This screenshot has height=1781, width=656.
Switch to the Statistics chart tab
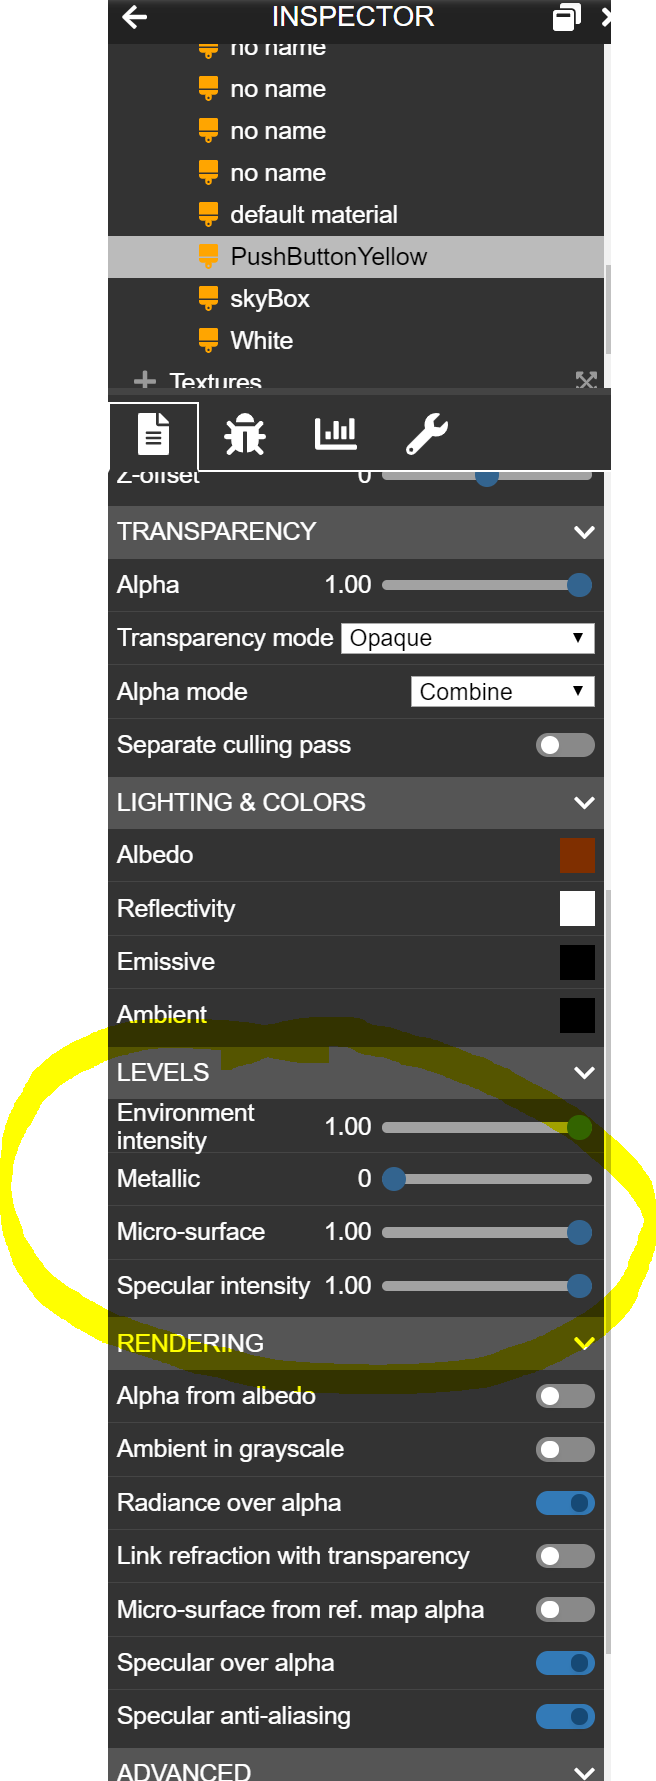coord(336,434)
